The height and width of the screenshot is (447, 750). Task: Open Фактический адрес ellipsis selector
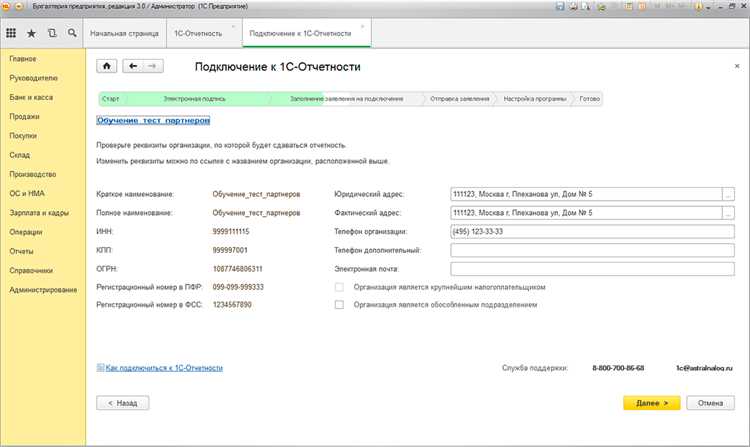pos(728,213)
